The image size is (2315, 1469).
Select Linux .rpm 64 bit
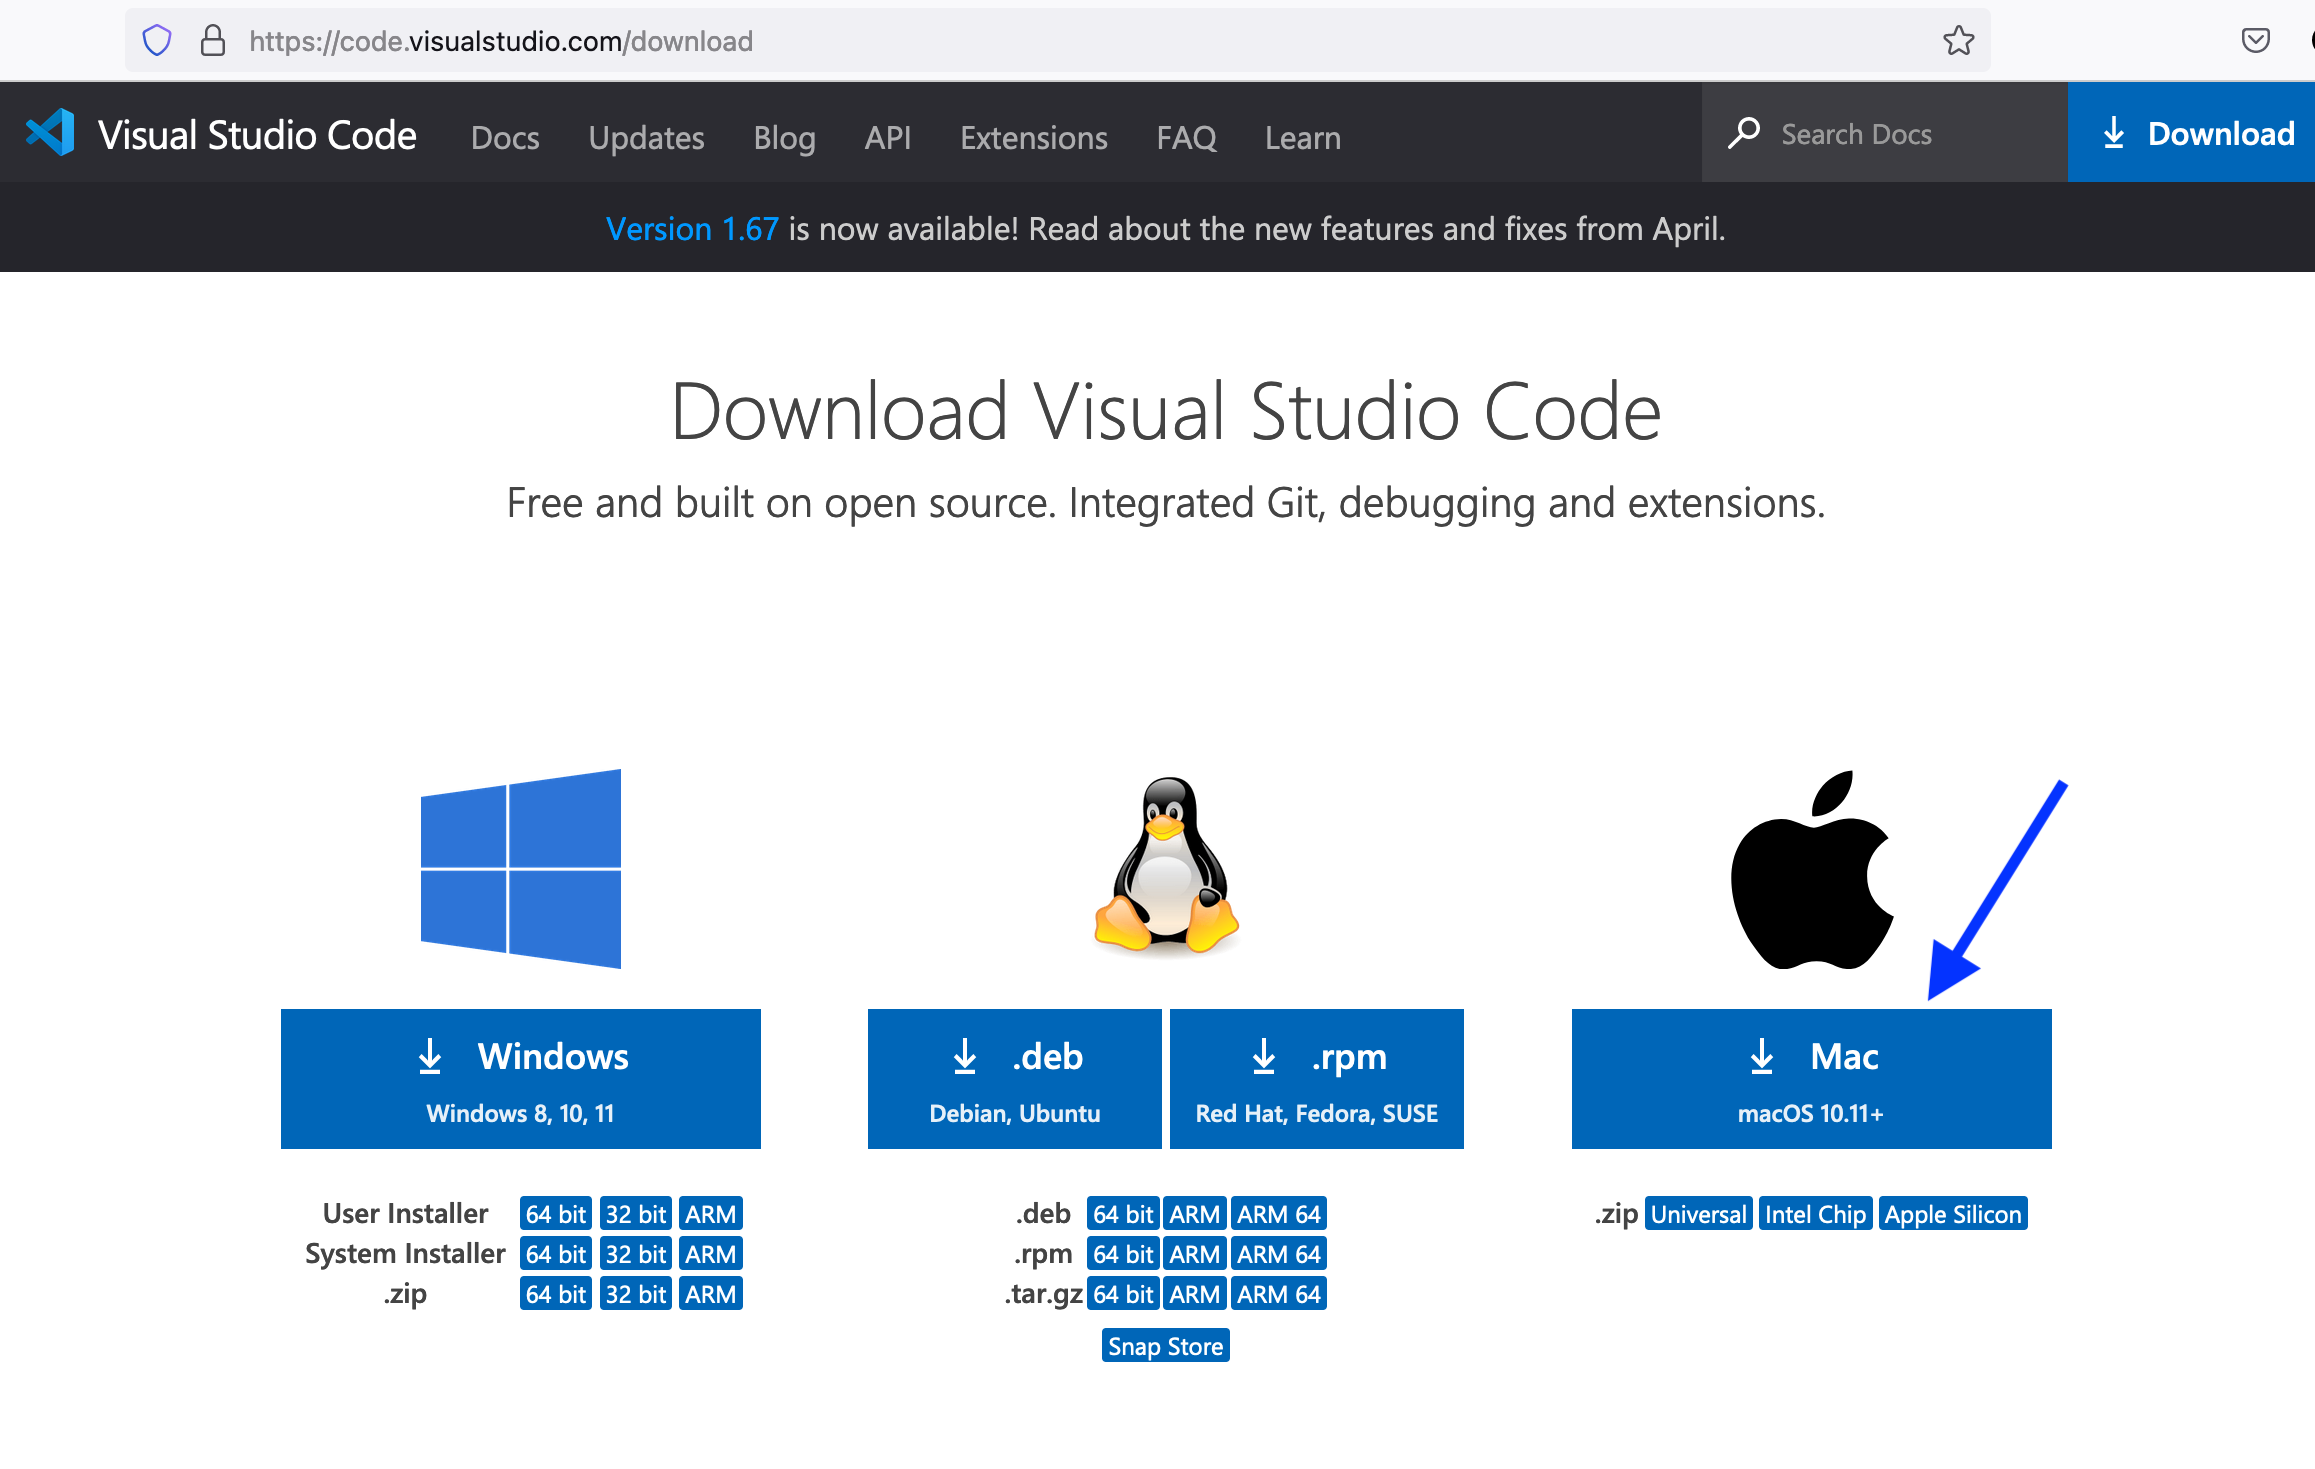coord(1123,1254)
